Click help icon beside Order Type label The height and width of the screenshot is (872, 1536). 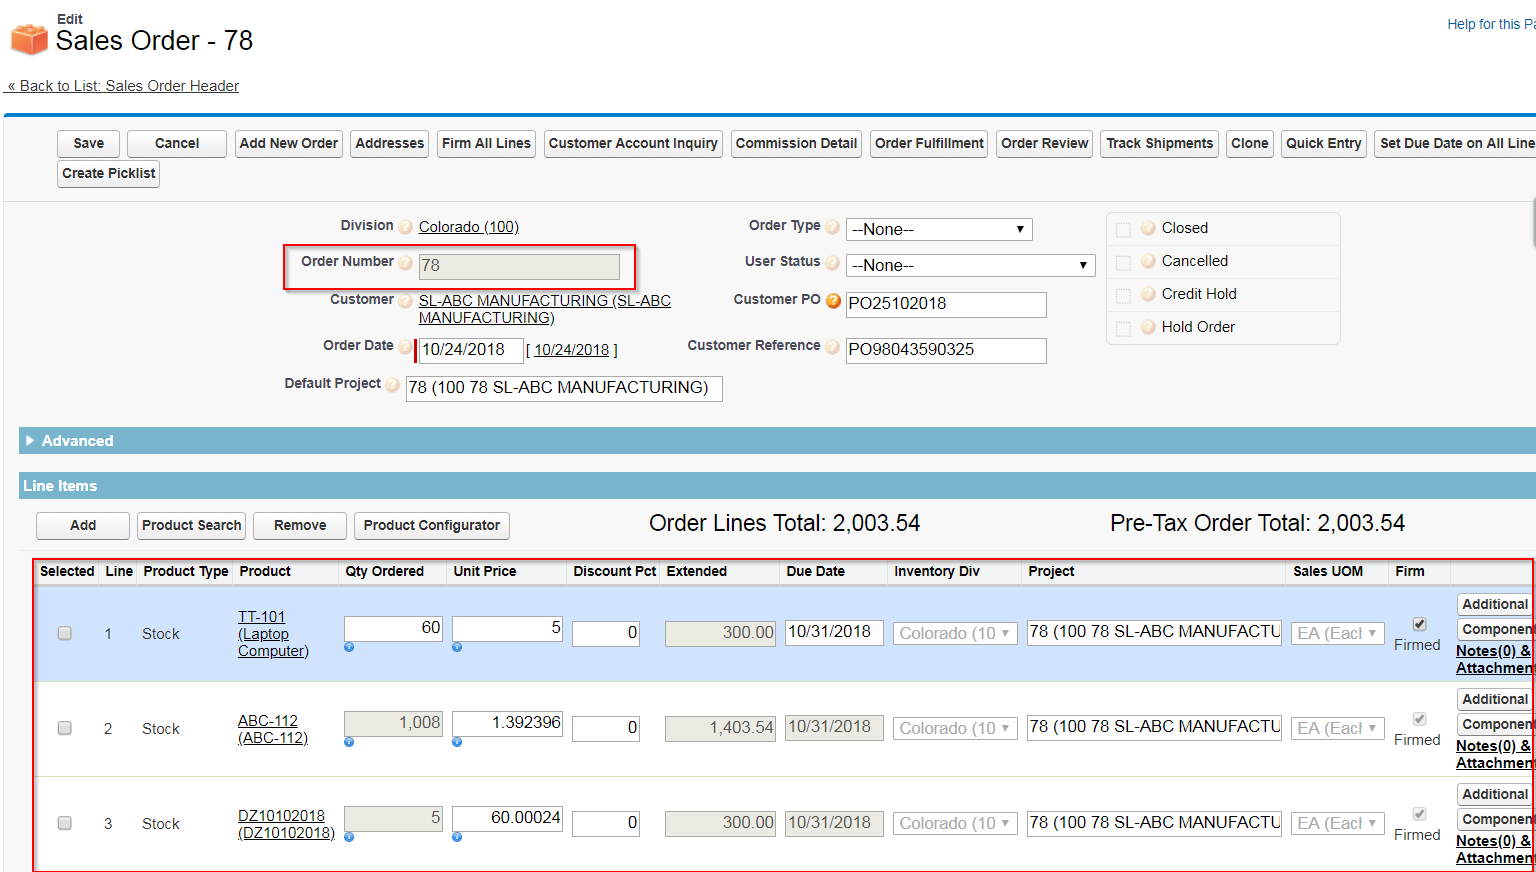tap(832, 227)
